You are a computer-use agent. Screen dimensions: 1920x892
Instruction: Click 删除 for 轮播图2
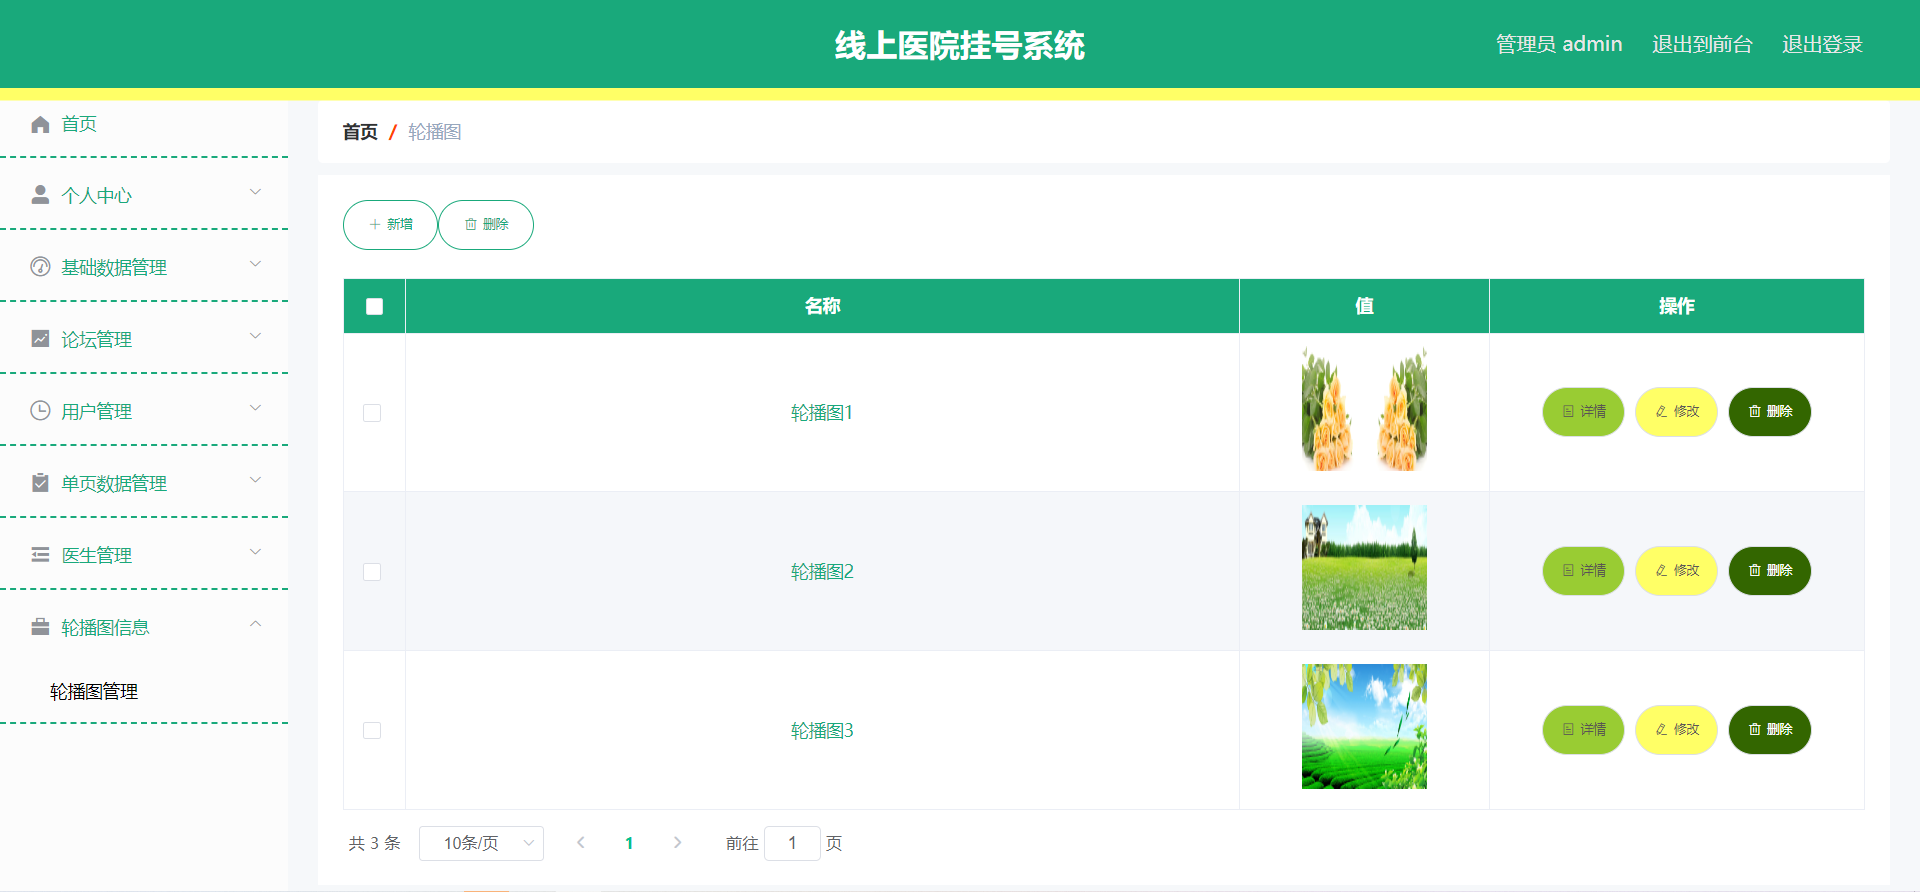pos(1770,571)
